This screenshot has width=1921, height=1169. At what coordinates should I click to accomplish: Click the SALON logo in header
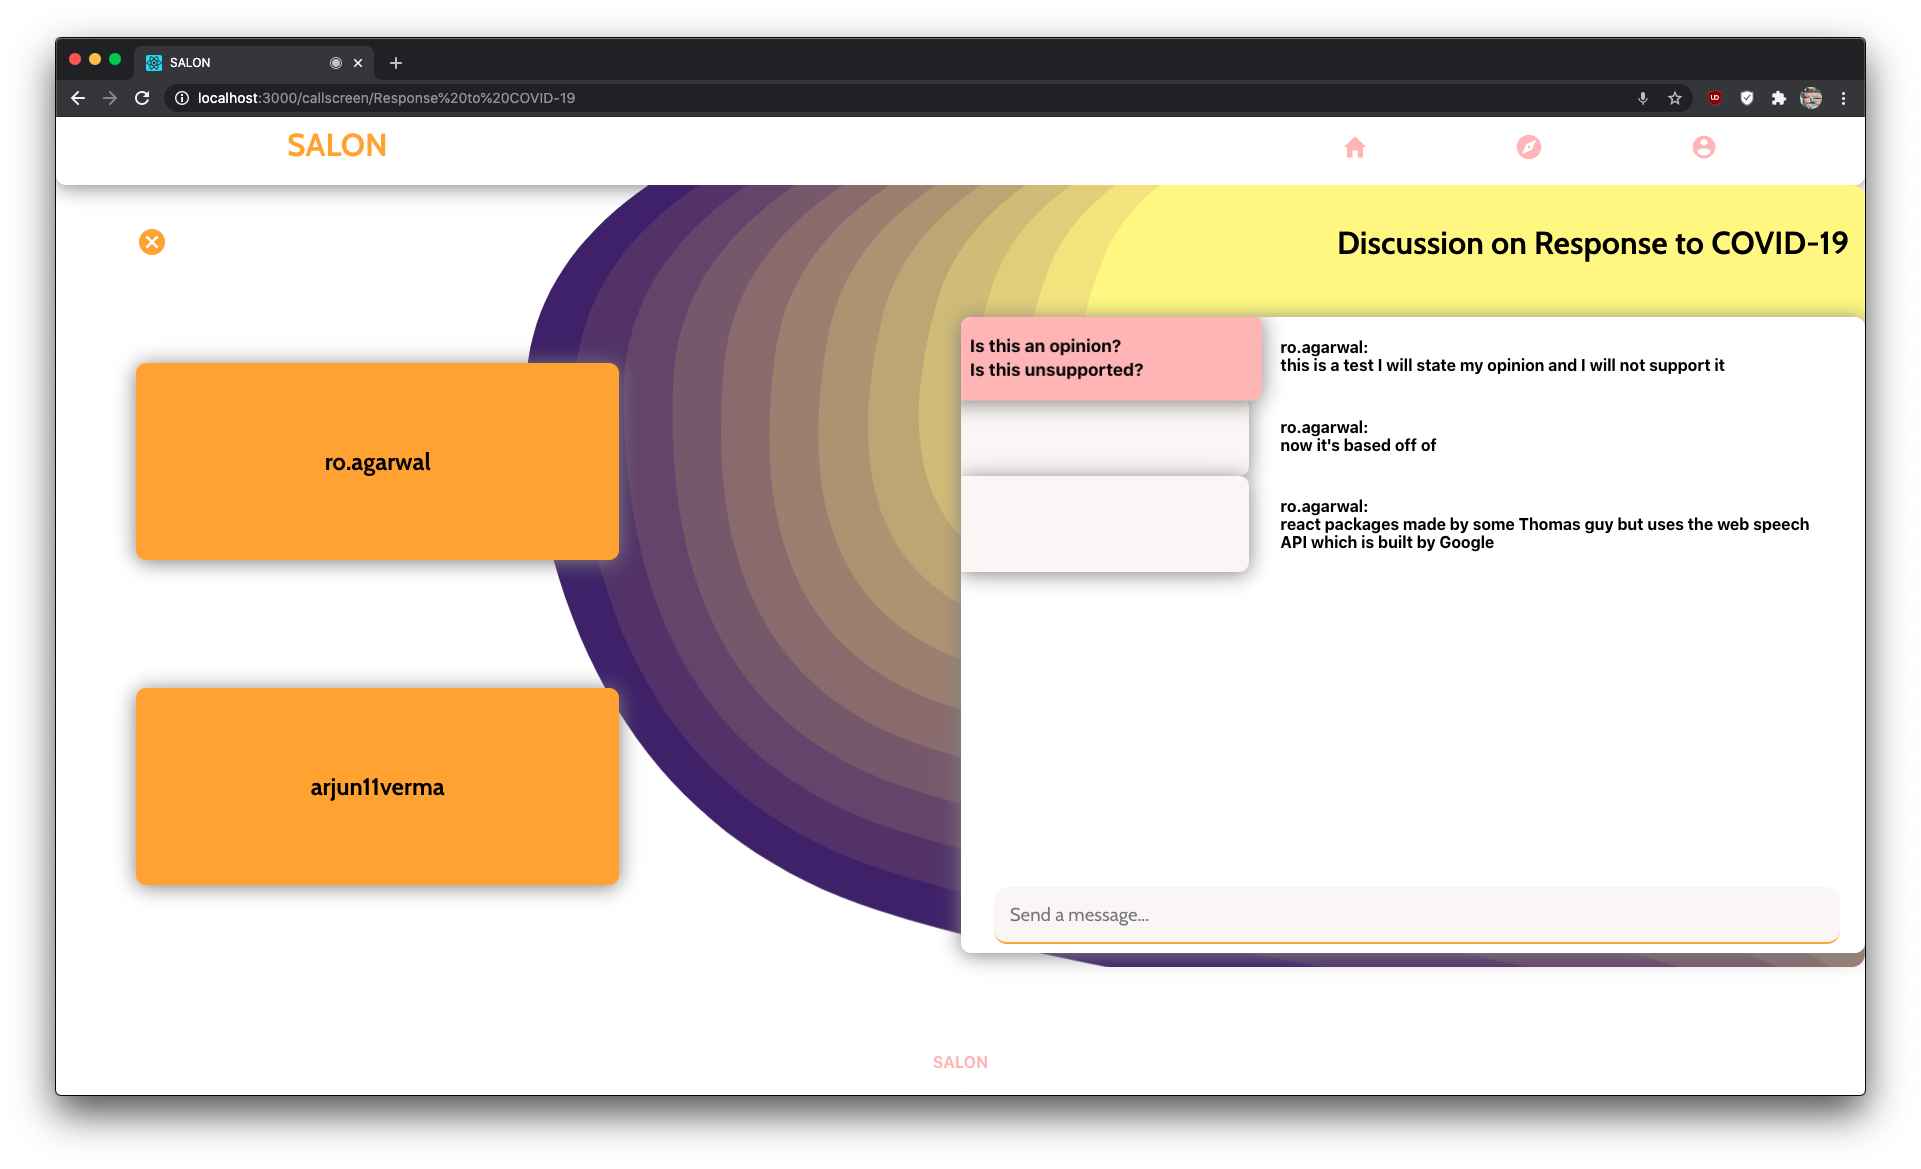337,146
